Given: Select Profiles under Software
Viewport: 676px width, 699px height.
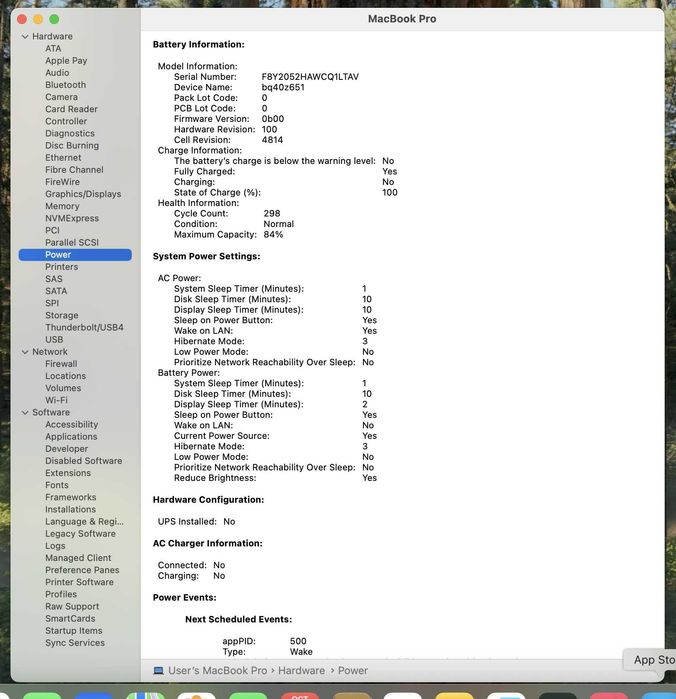Looking at the screenshot, I should coord(61,594).
